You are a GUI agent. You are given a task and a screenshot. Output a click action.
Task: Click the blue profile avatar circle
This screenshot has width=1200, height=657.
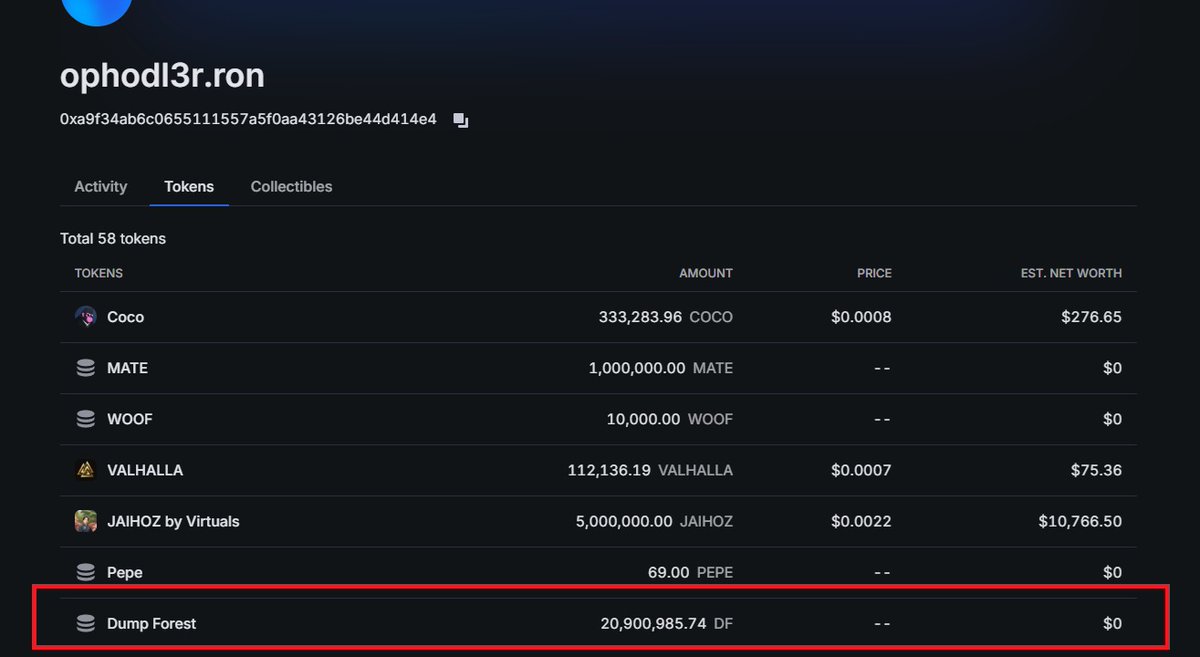click(x=97, y=10)
